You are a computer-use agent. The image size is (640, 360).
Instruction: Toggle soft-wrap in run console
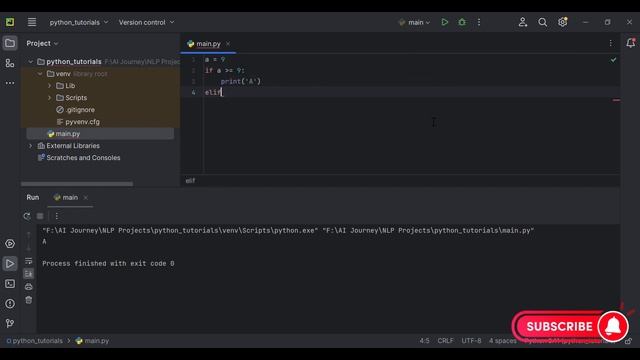(29, 261)
